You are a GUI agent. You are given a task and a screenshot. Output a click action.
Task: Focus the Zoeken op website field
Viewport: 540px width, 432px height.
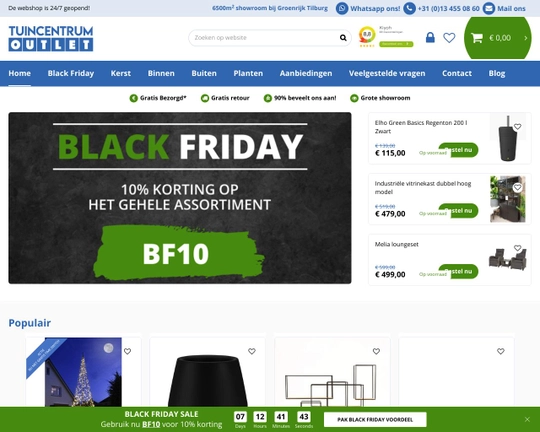(265, 38)
